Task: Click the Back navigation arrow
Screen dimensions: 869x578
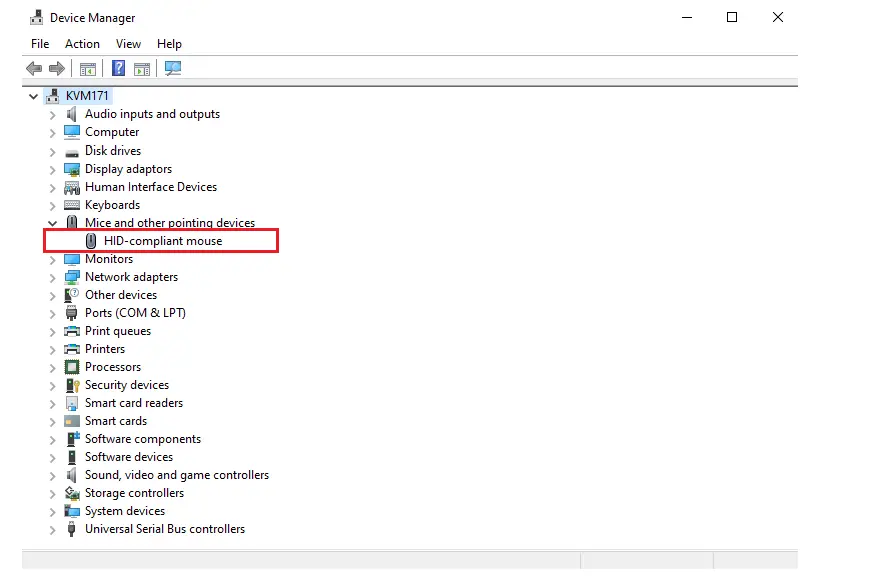Action: pos(33,68)
